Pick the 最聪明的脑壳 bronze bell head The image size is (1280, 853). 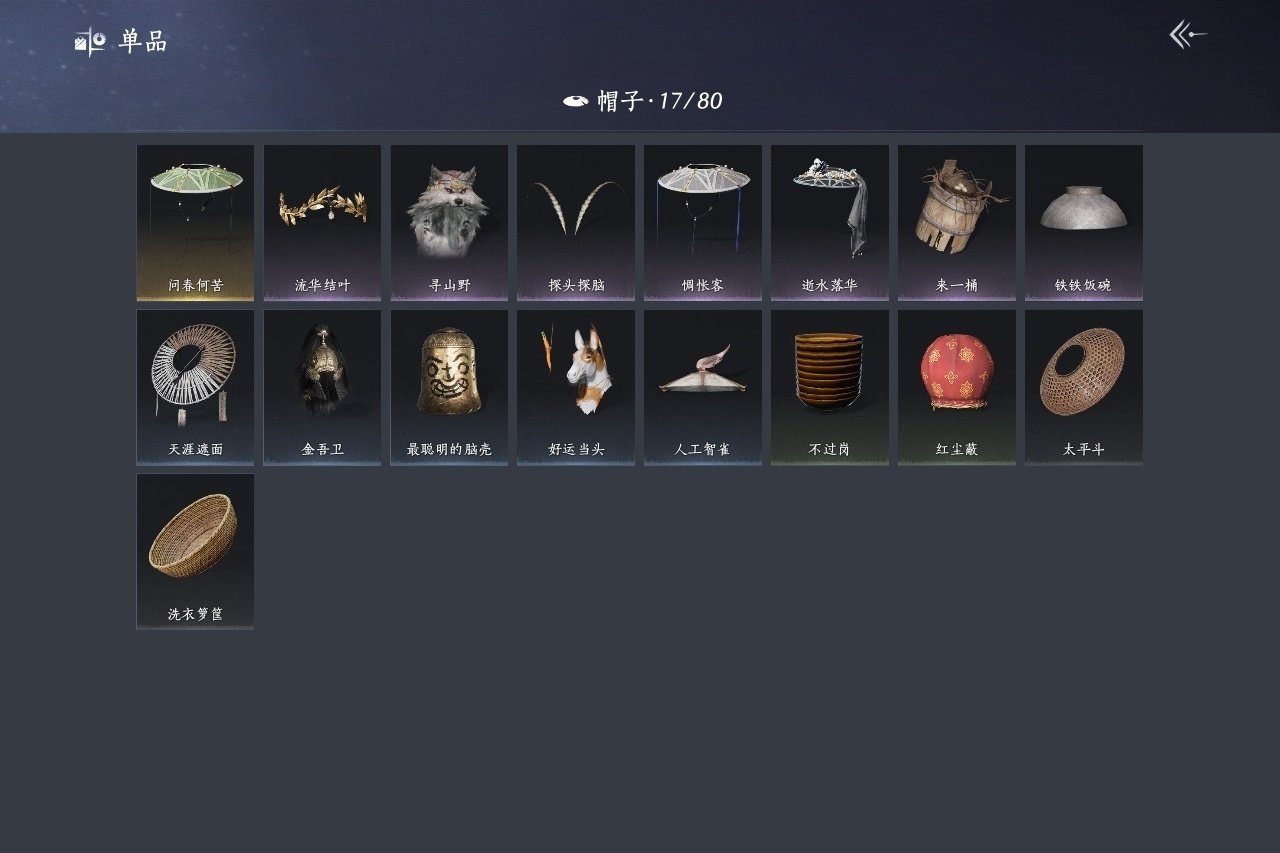tap(449, 387)
